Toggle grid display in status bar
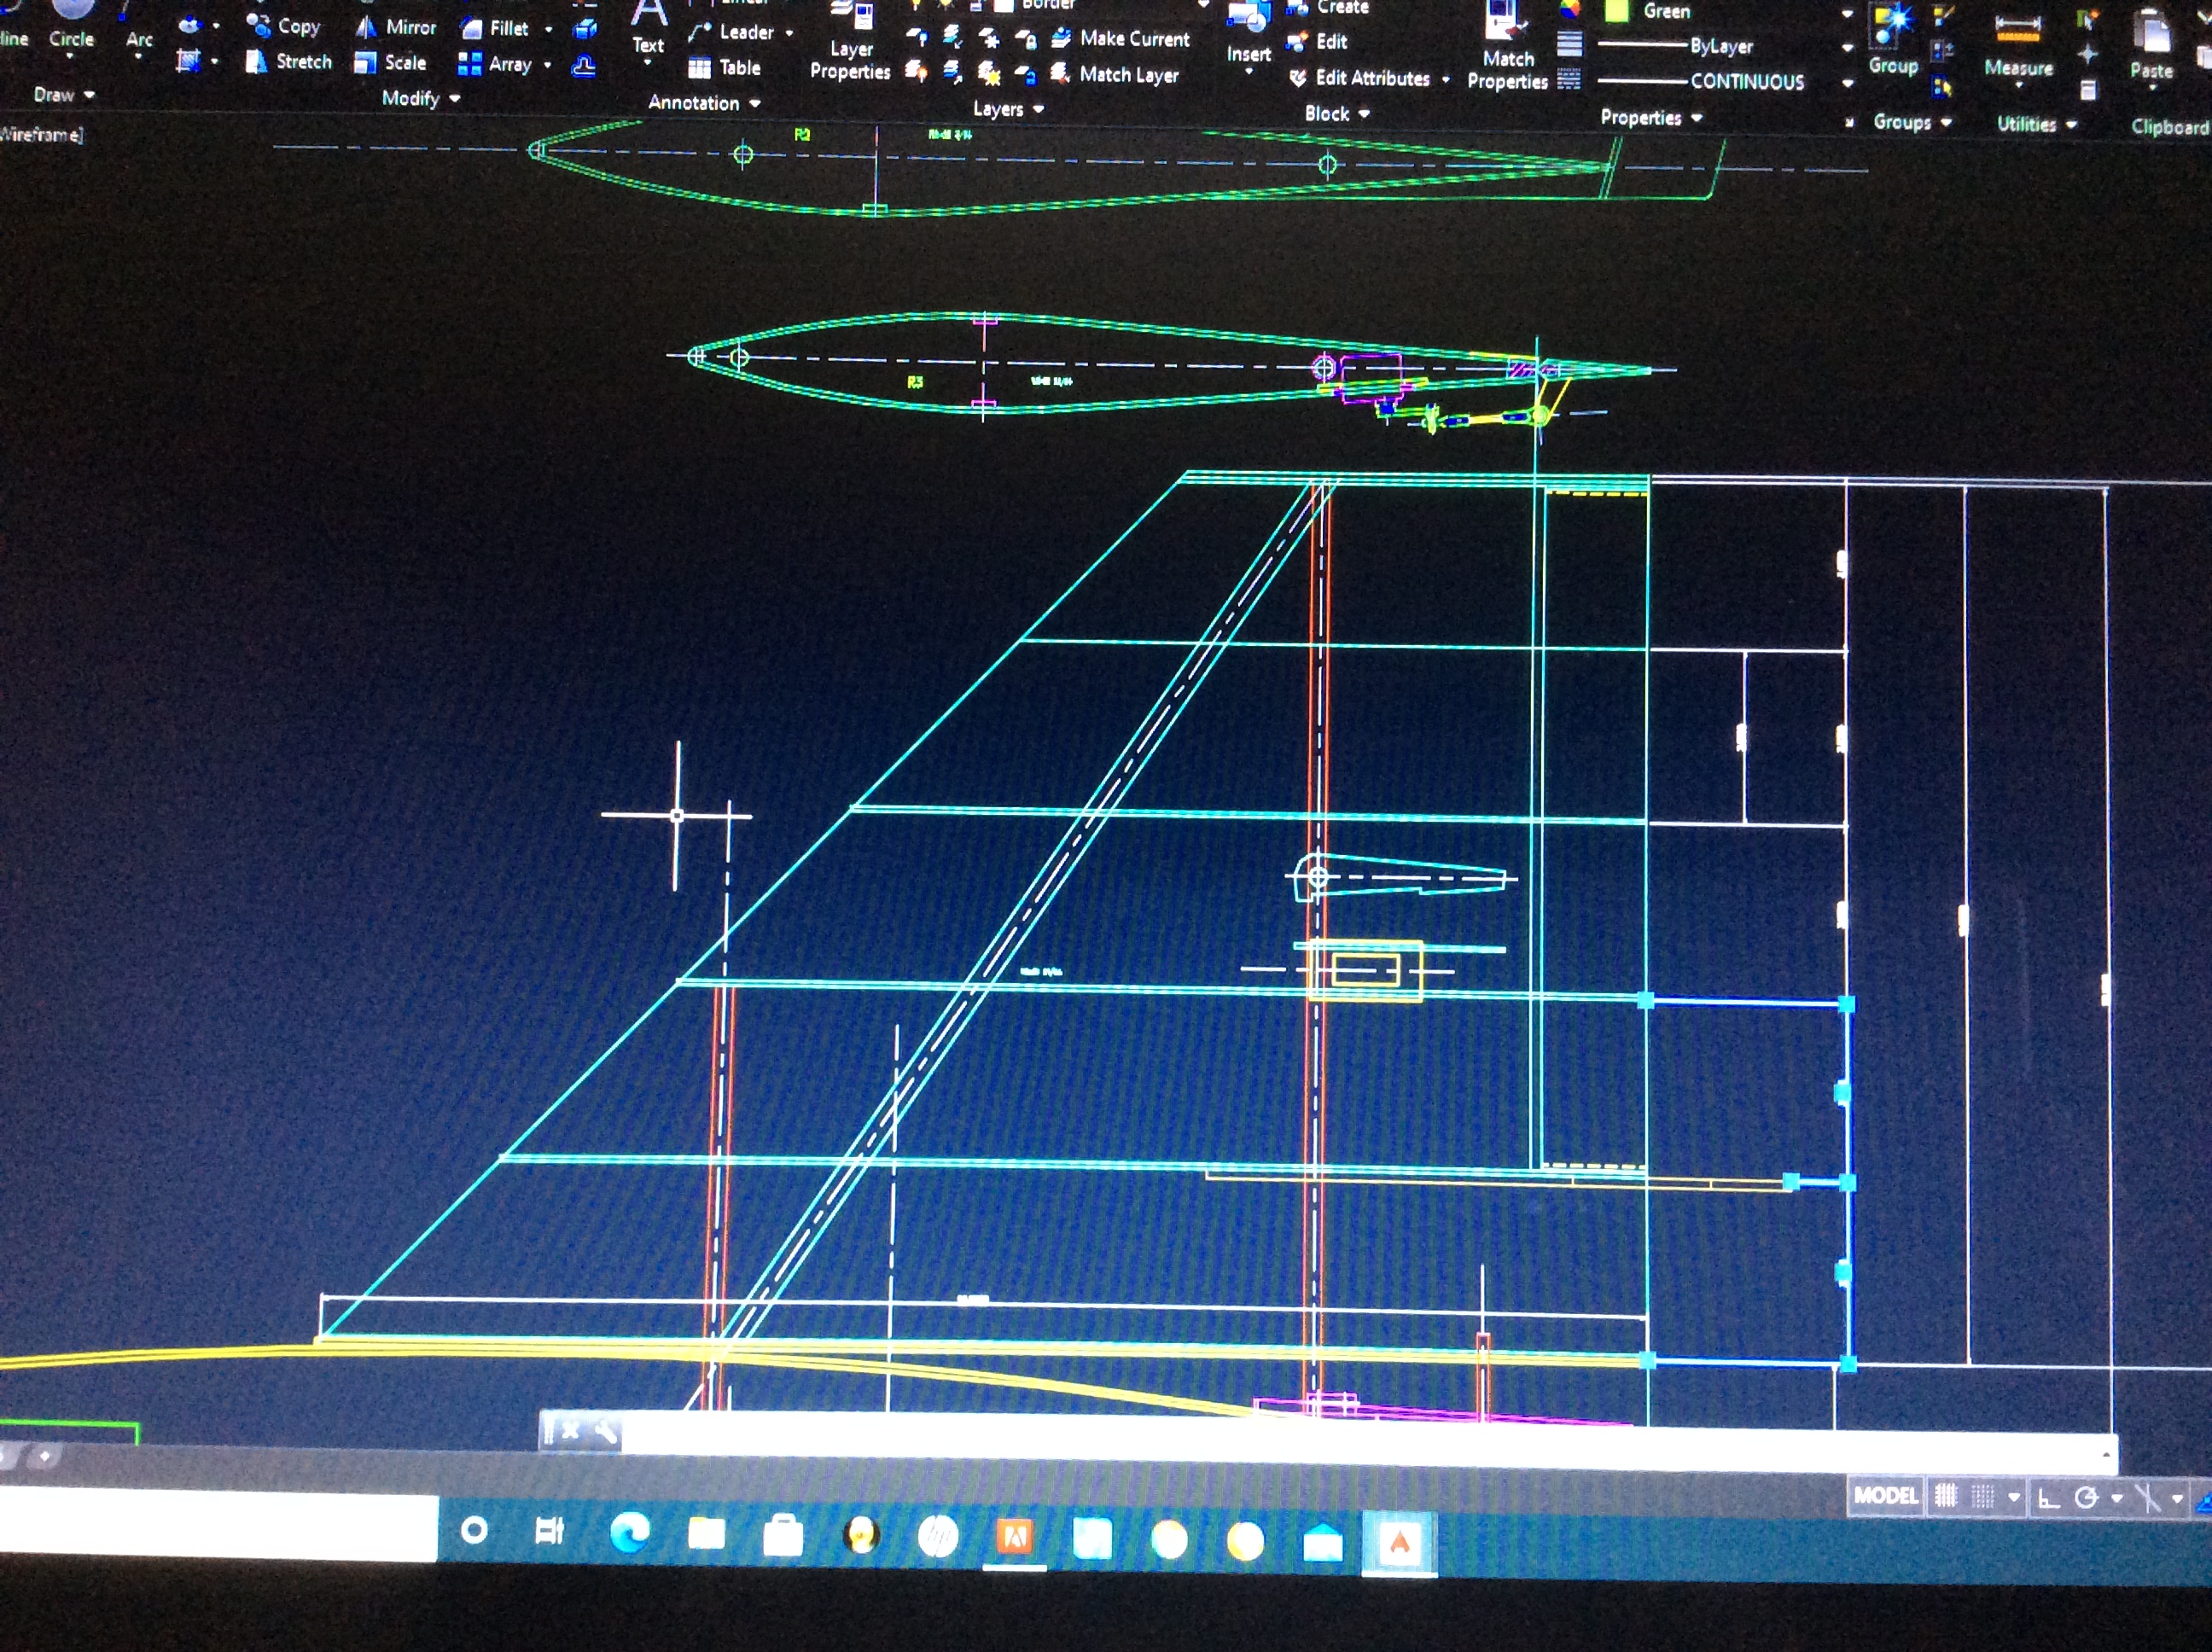The height and width of the screenshot is (1652, 2212). click(x=1945, y=1496)
